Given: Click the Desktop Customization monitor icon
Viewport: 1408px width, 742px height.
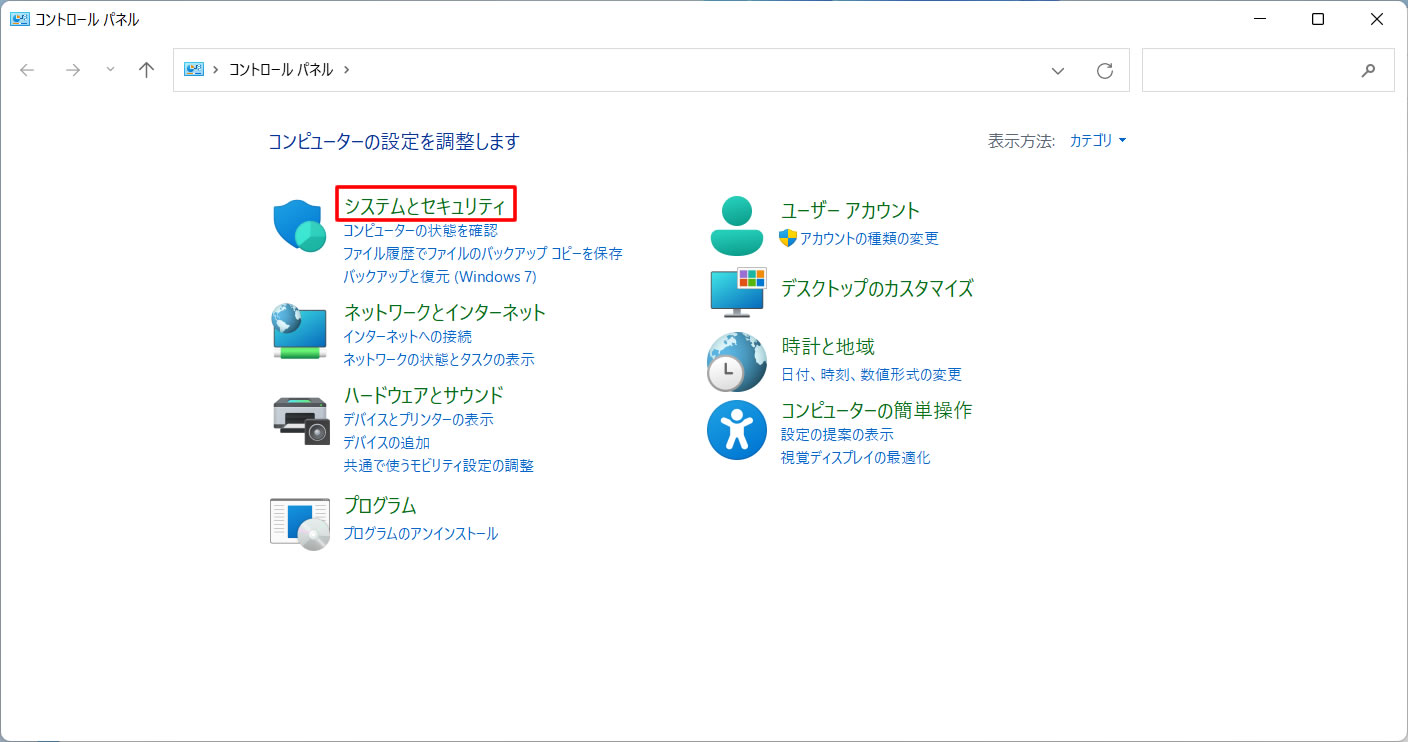Looking at the screenshot, I should [x=736, y=291].
